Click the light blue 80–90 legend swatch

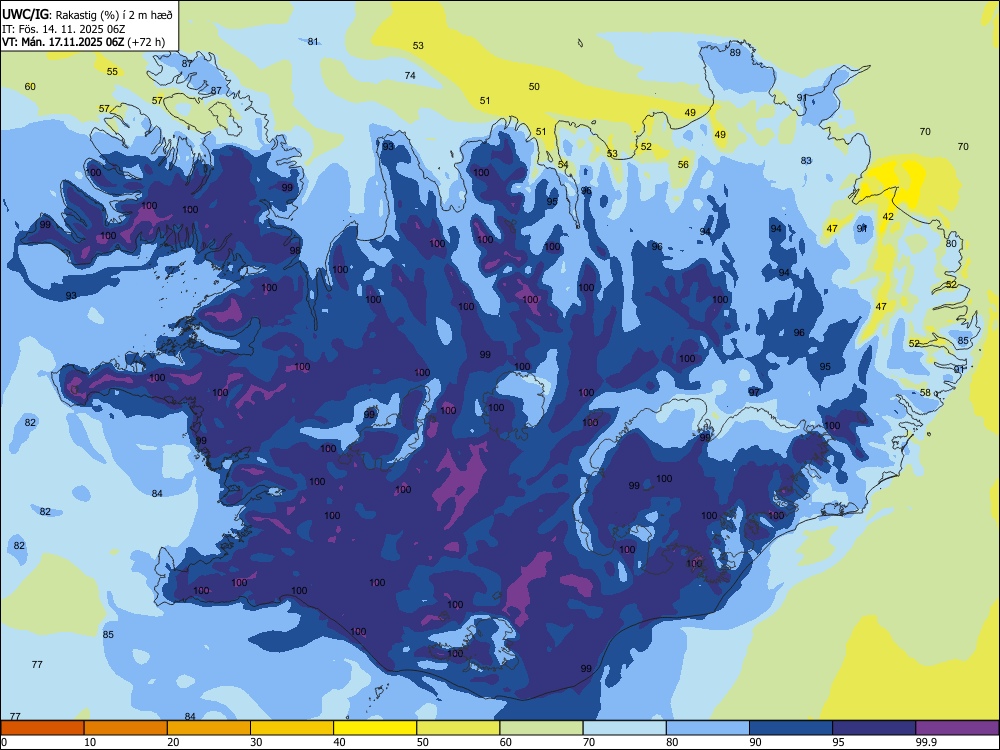tap(708, 728)
